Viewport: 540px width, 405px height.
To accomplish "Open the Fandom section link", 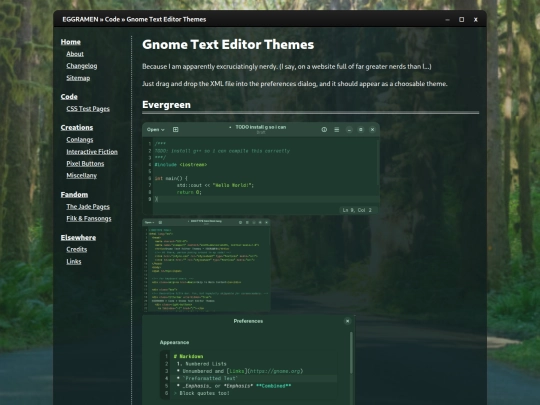I will (74, 195).
